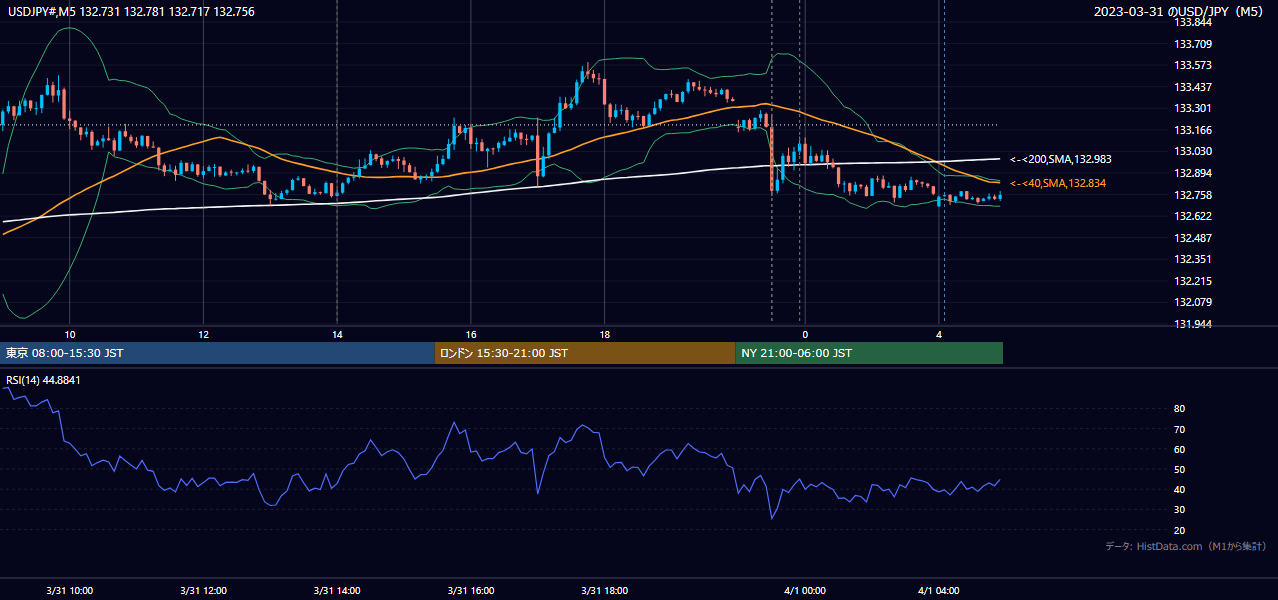This screenshot has width=1278, height=600.
Task: Click hour label 14 on chart time axis
Action: 337,334
